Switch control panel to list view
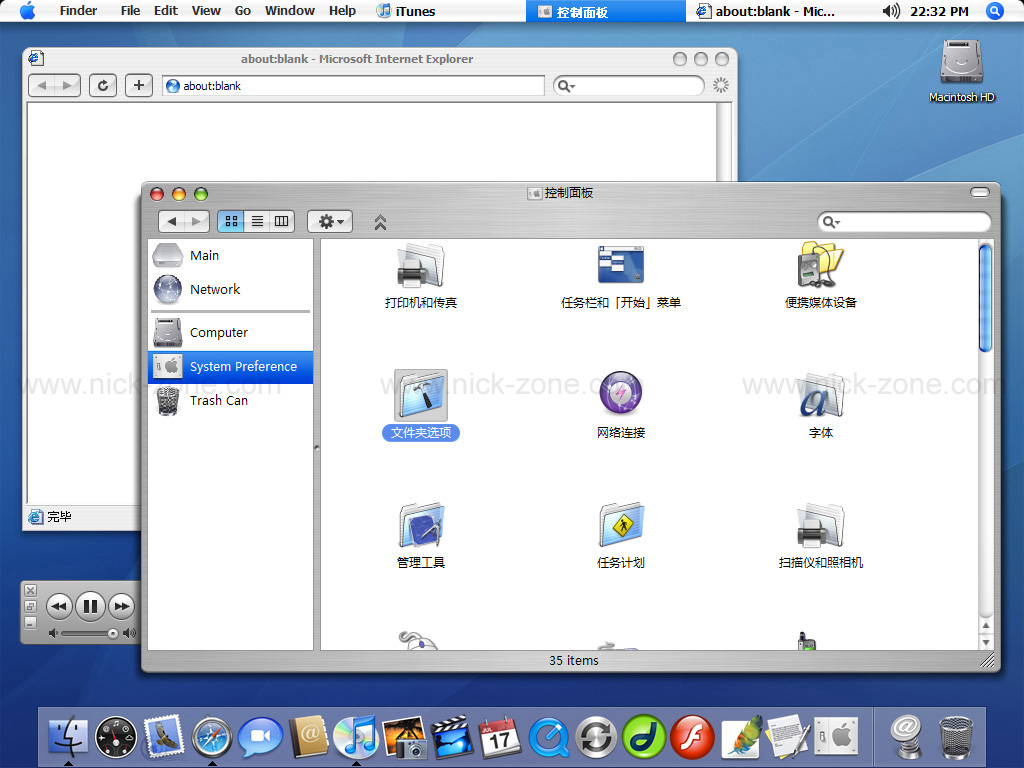 coord(257,221)
